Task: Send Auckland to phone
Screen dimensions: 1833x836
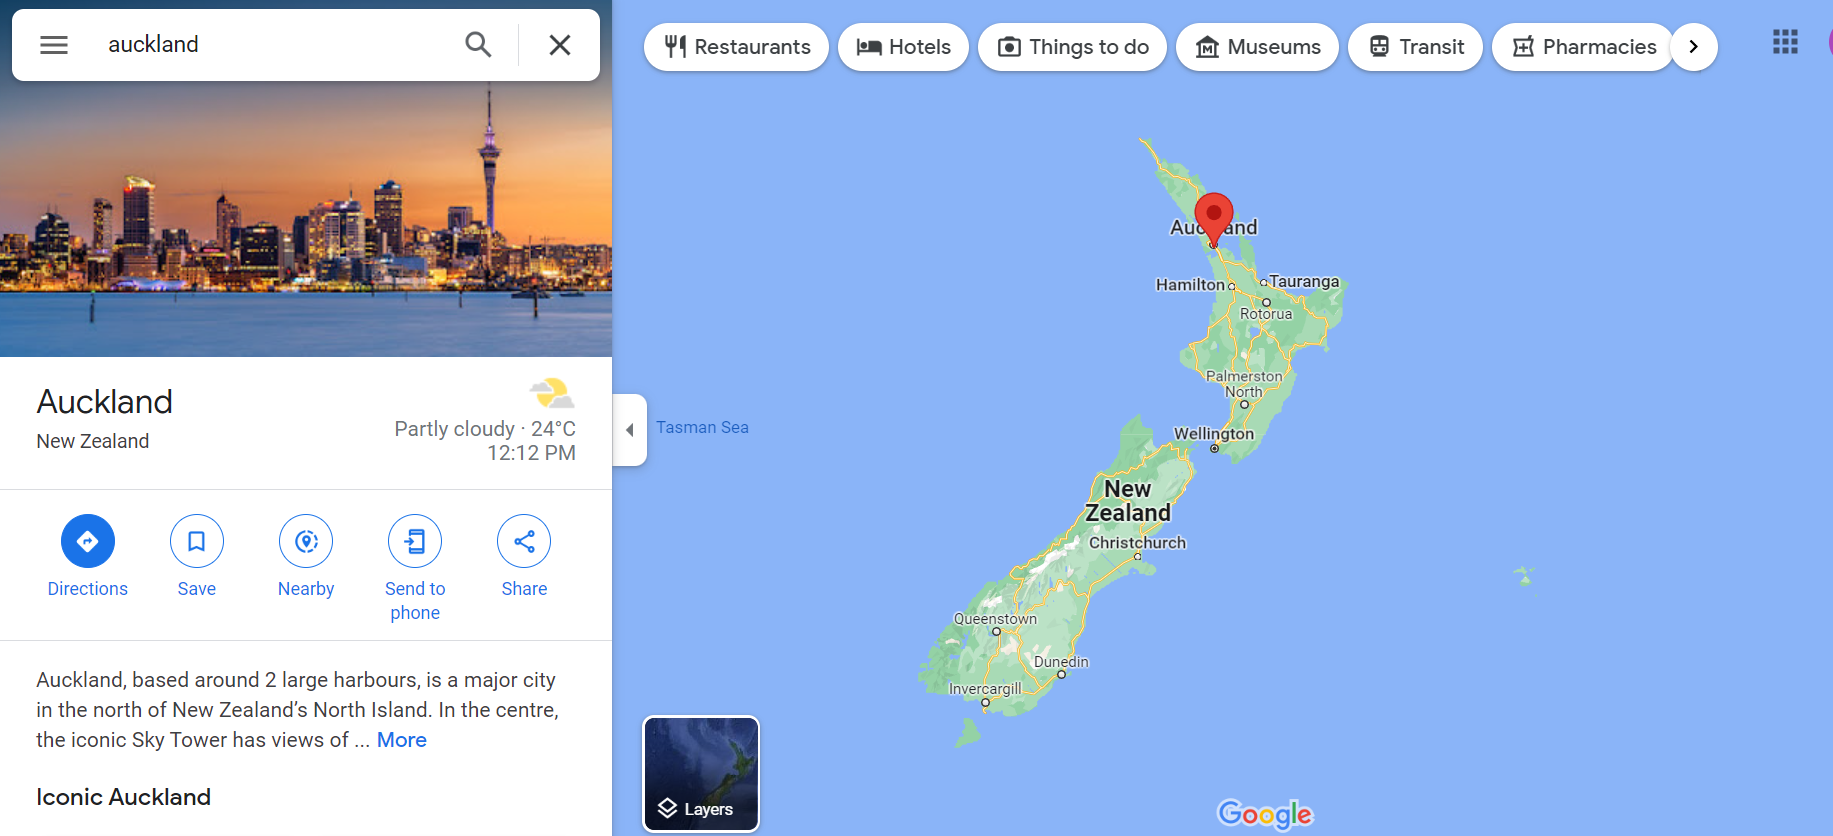Action: click(415, 541)
